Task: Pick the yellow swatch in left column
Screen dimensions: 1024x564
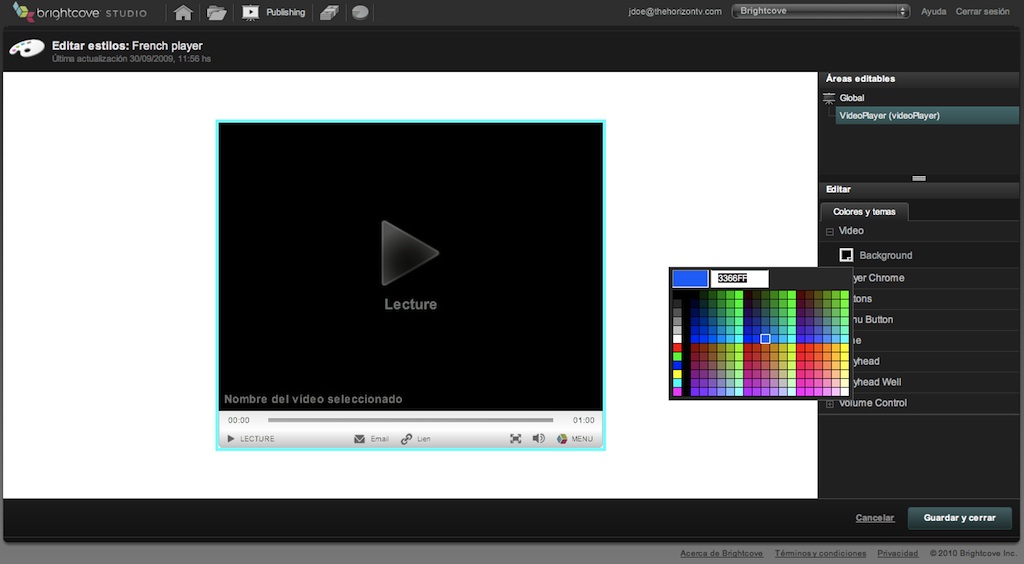Action: [677, 374]
